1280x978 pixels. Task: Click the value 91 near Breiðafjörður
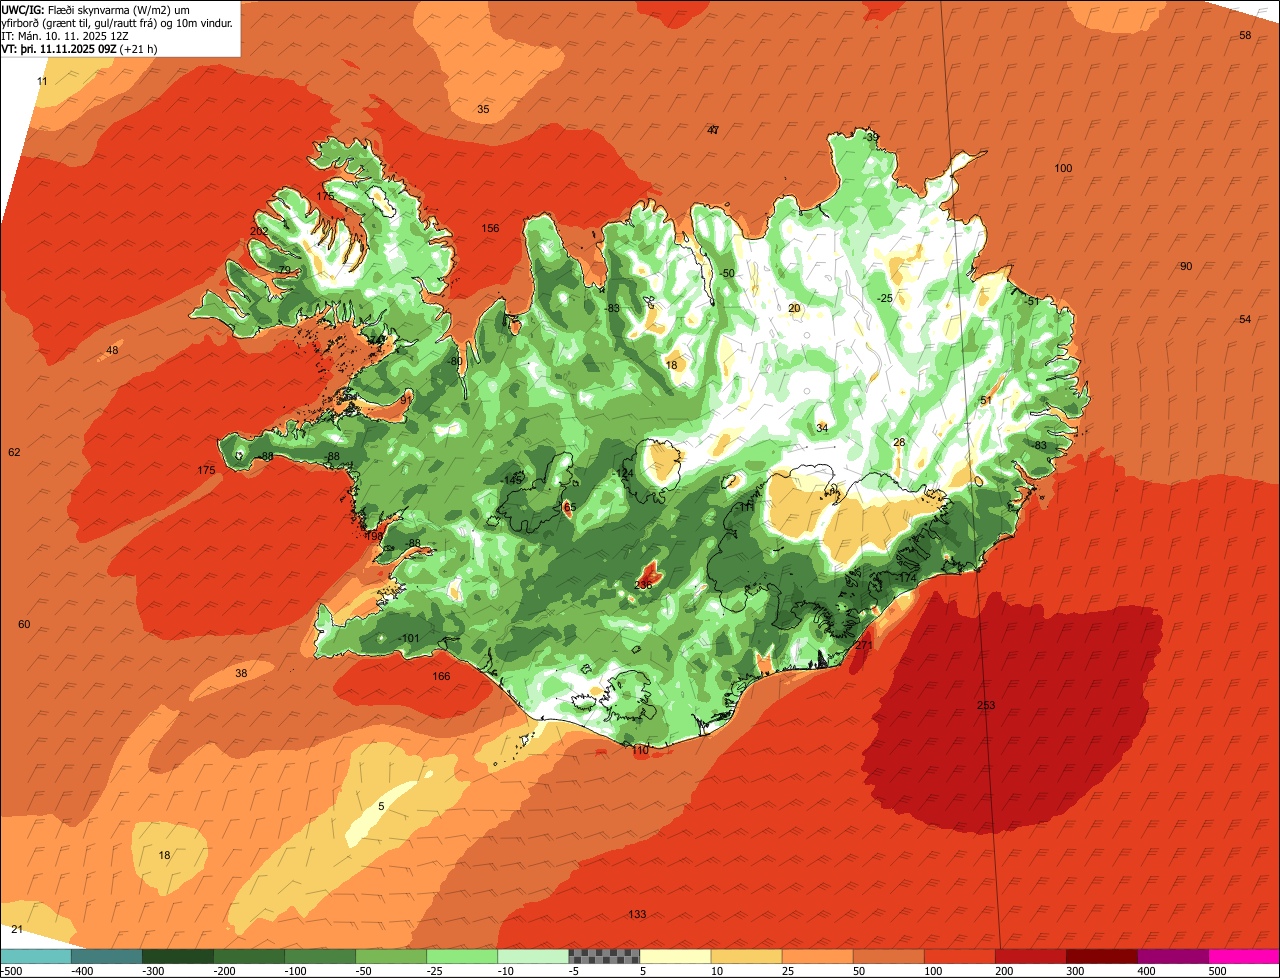coord(405,400)
